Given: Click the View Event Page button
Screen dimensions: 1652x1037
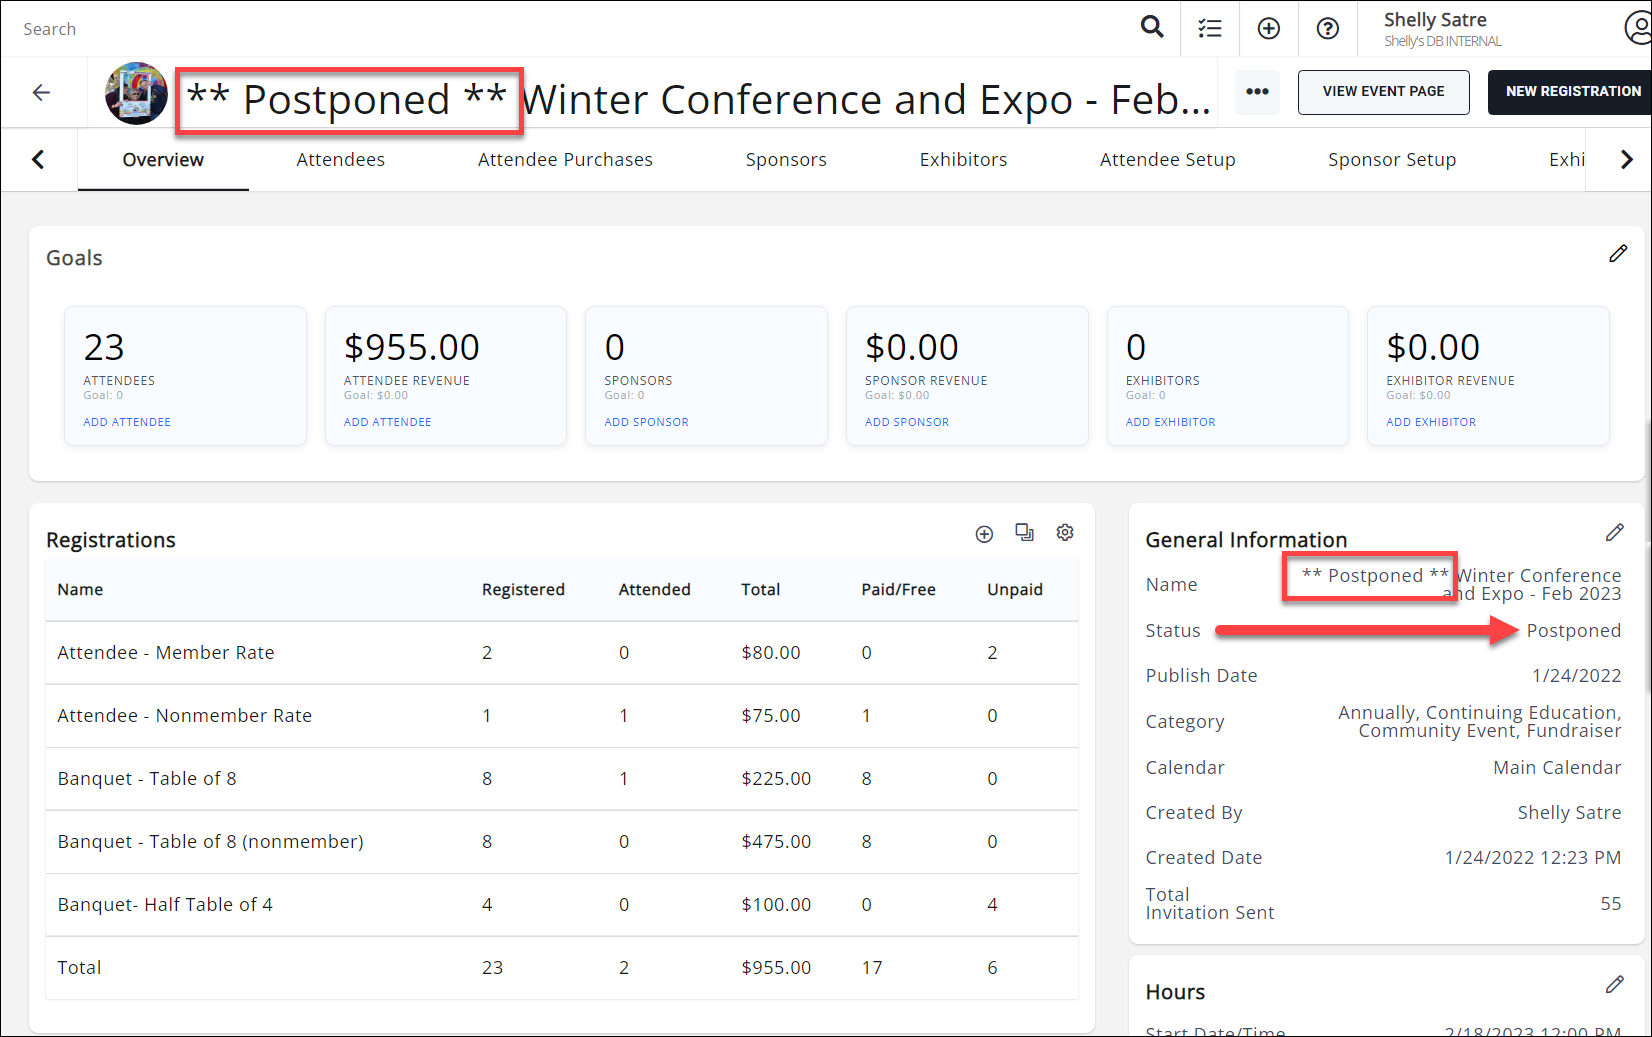Looking at the screenshot, I should (x=1383, y=92).
